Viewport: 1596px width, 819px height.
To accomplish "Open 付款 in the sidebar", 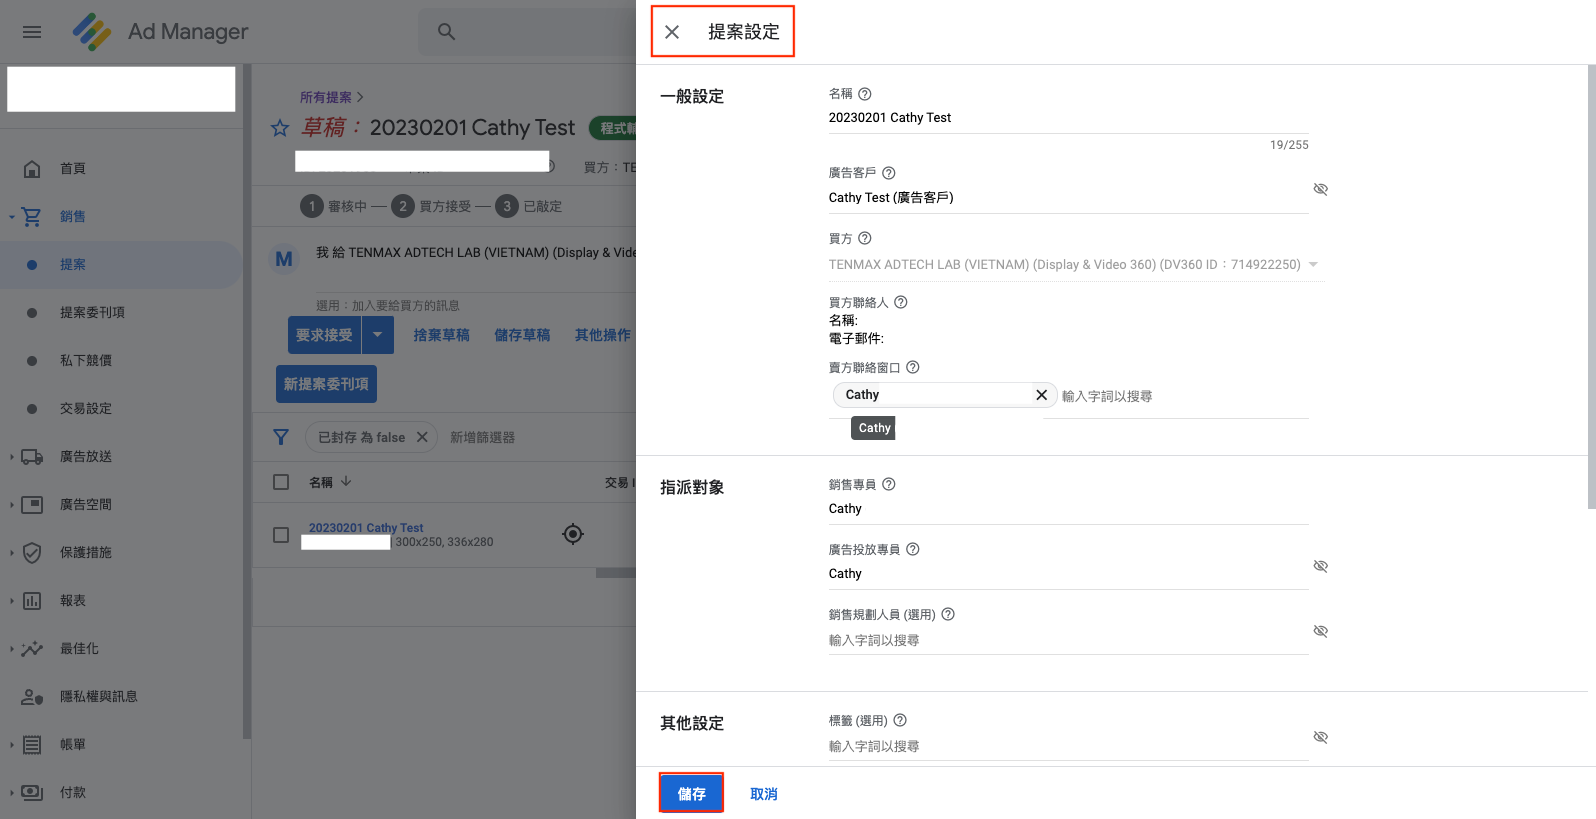I will [x=120, y=792].
